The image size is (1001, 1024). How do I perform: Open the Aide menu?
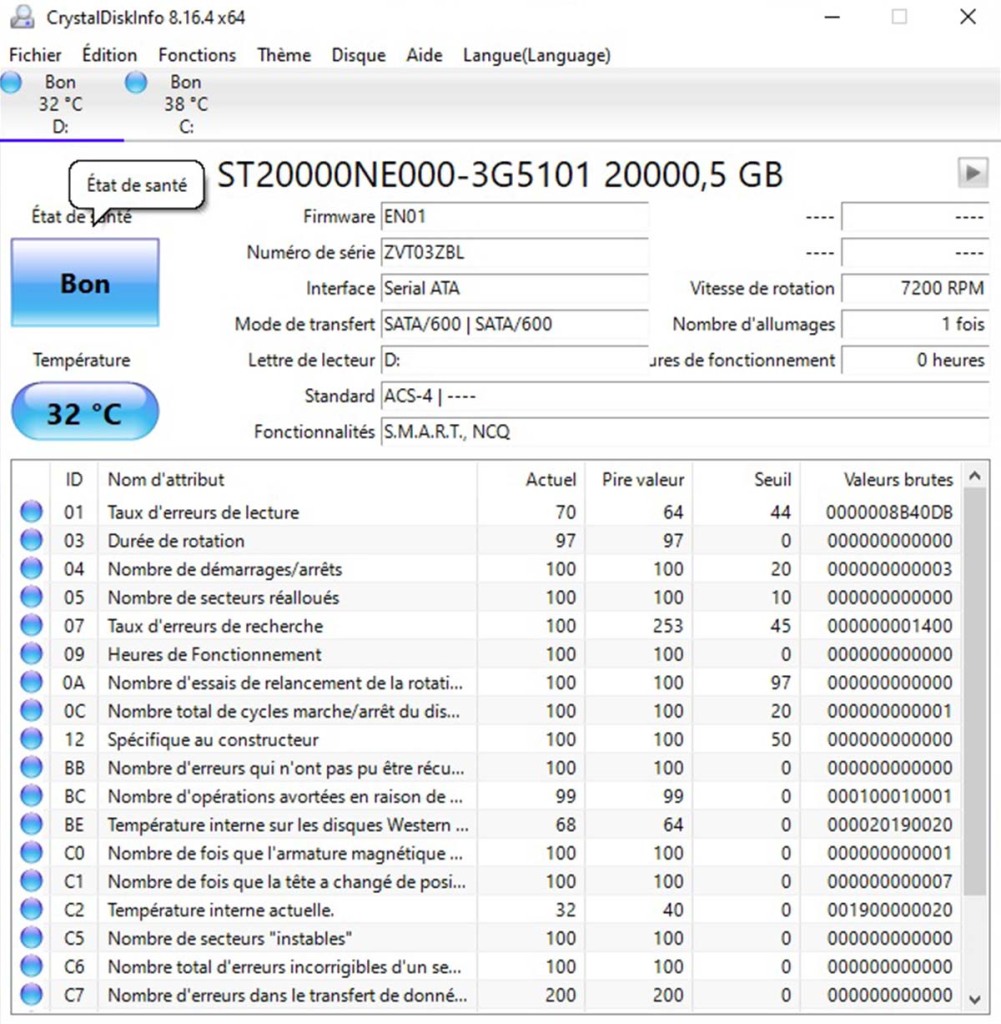coord(424,55)
